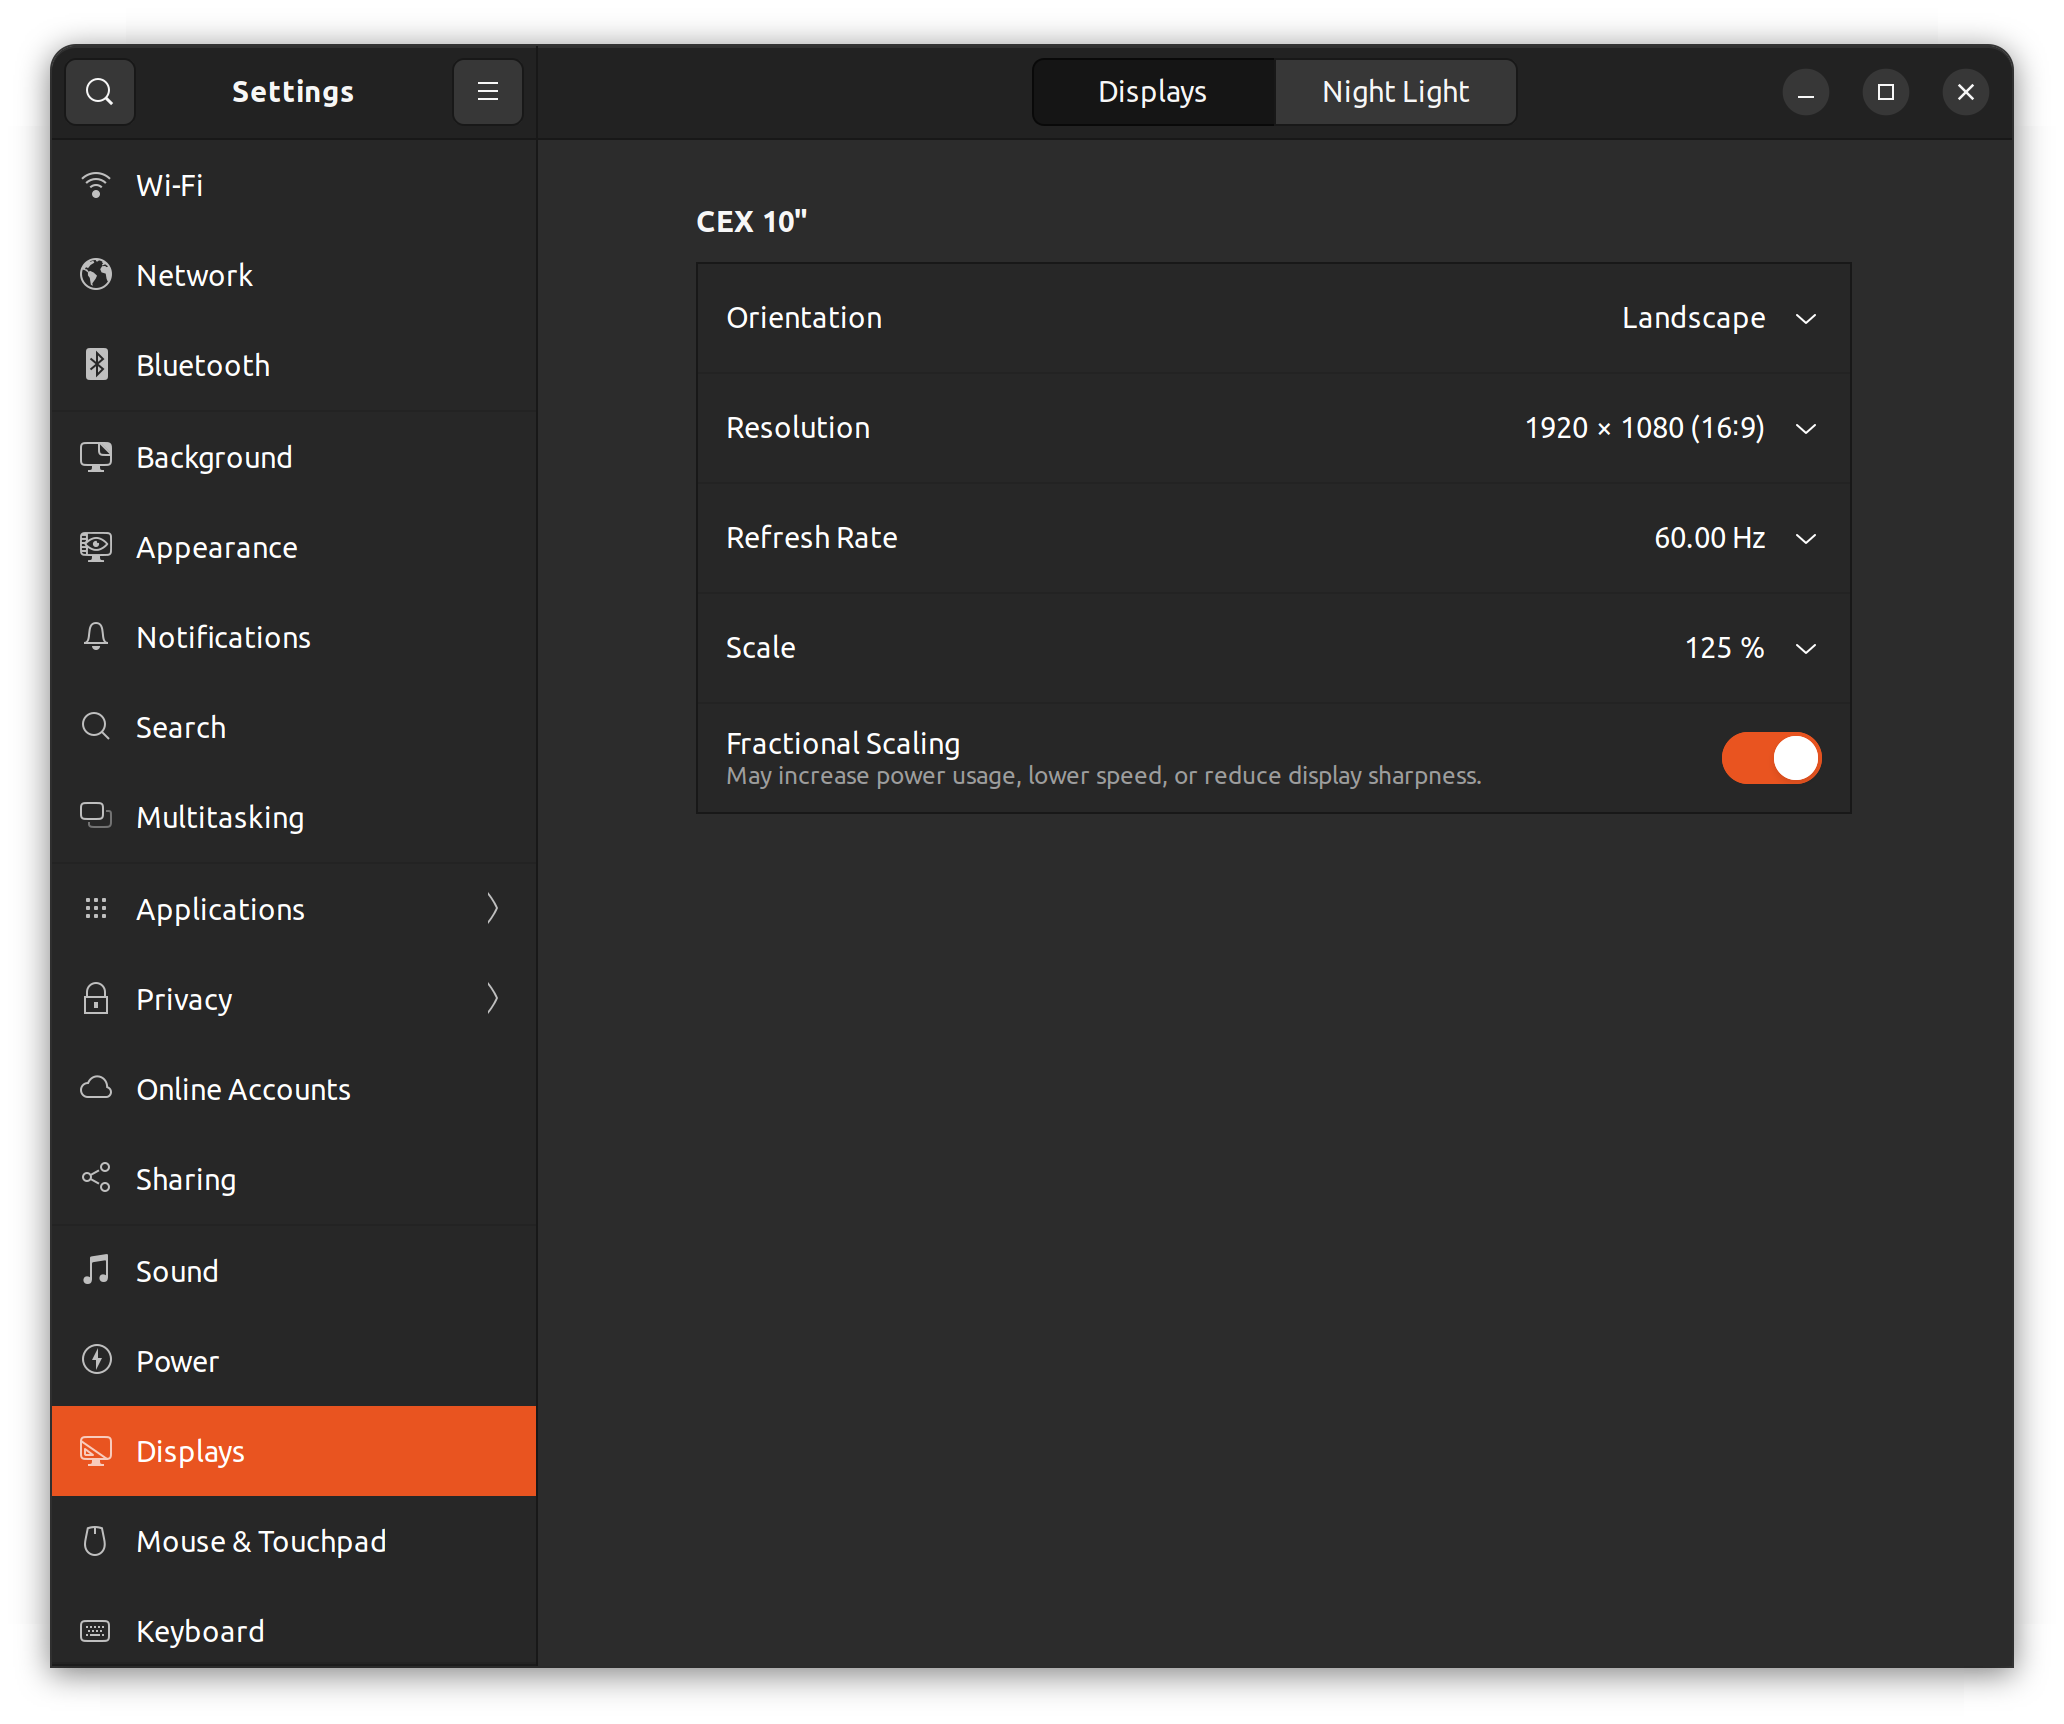
Task: Click the Wi-Fi signal icon in sidebar
Action: coord(96,185)
